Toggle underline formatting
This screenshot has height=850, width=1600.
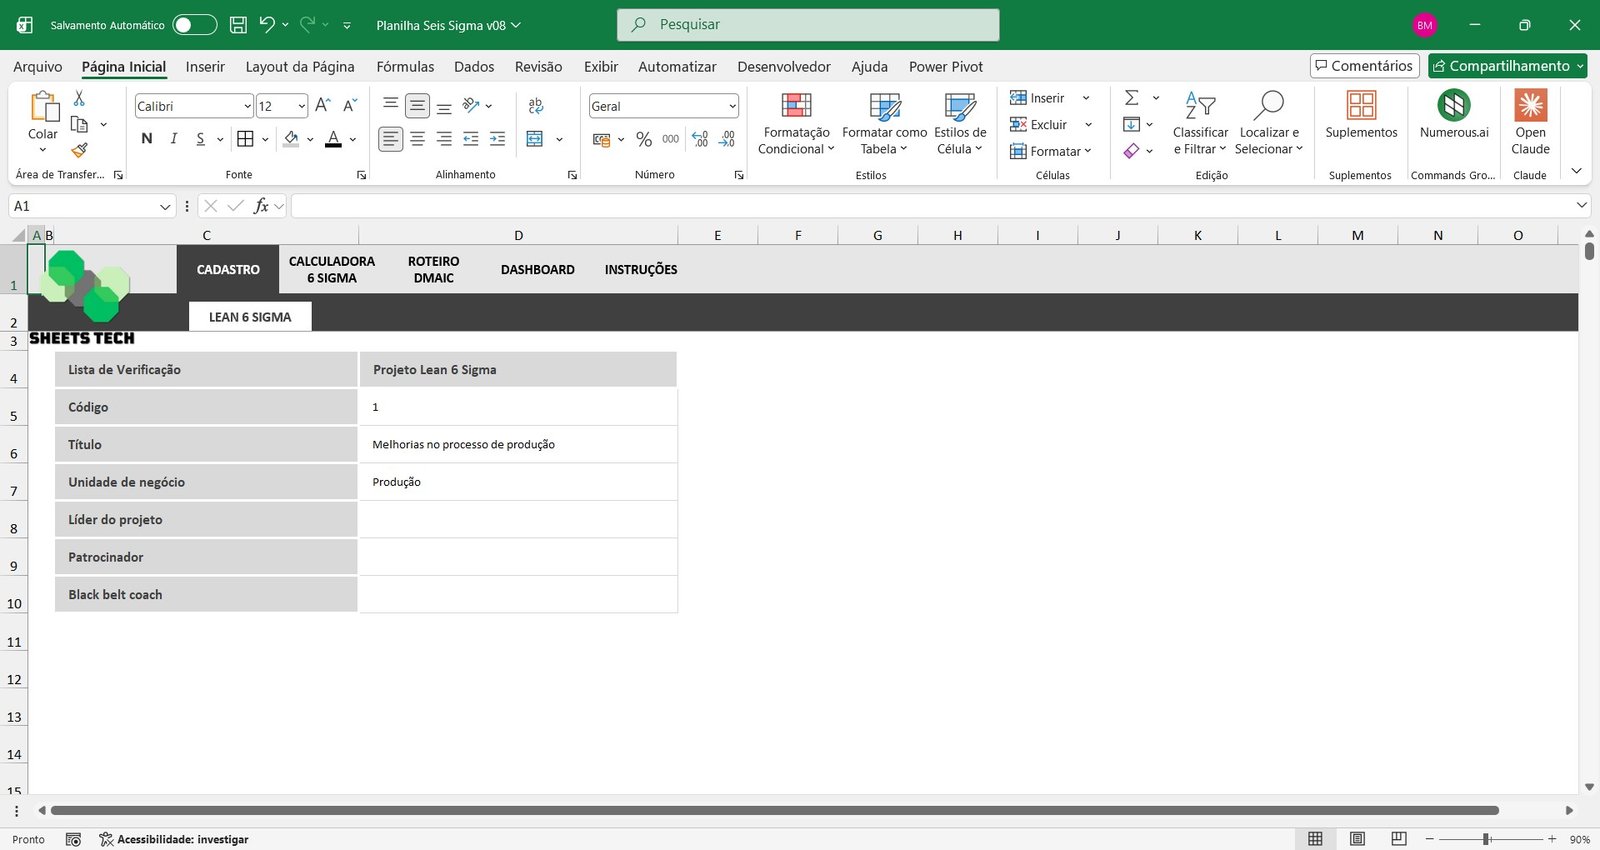point(200,139)
